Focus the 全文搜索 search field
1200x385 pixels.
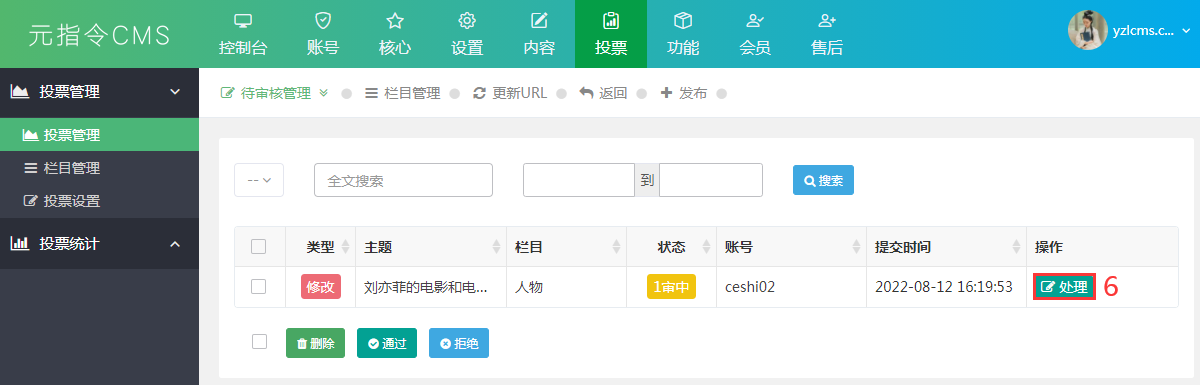pos(403,180)
